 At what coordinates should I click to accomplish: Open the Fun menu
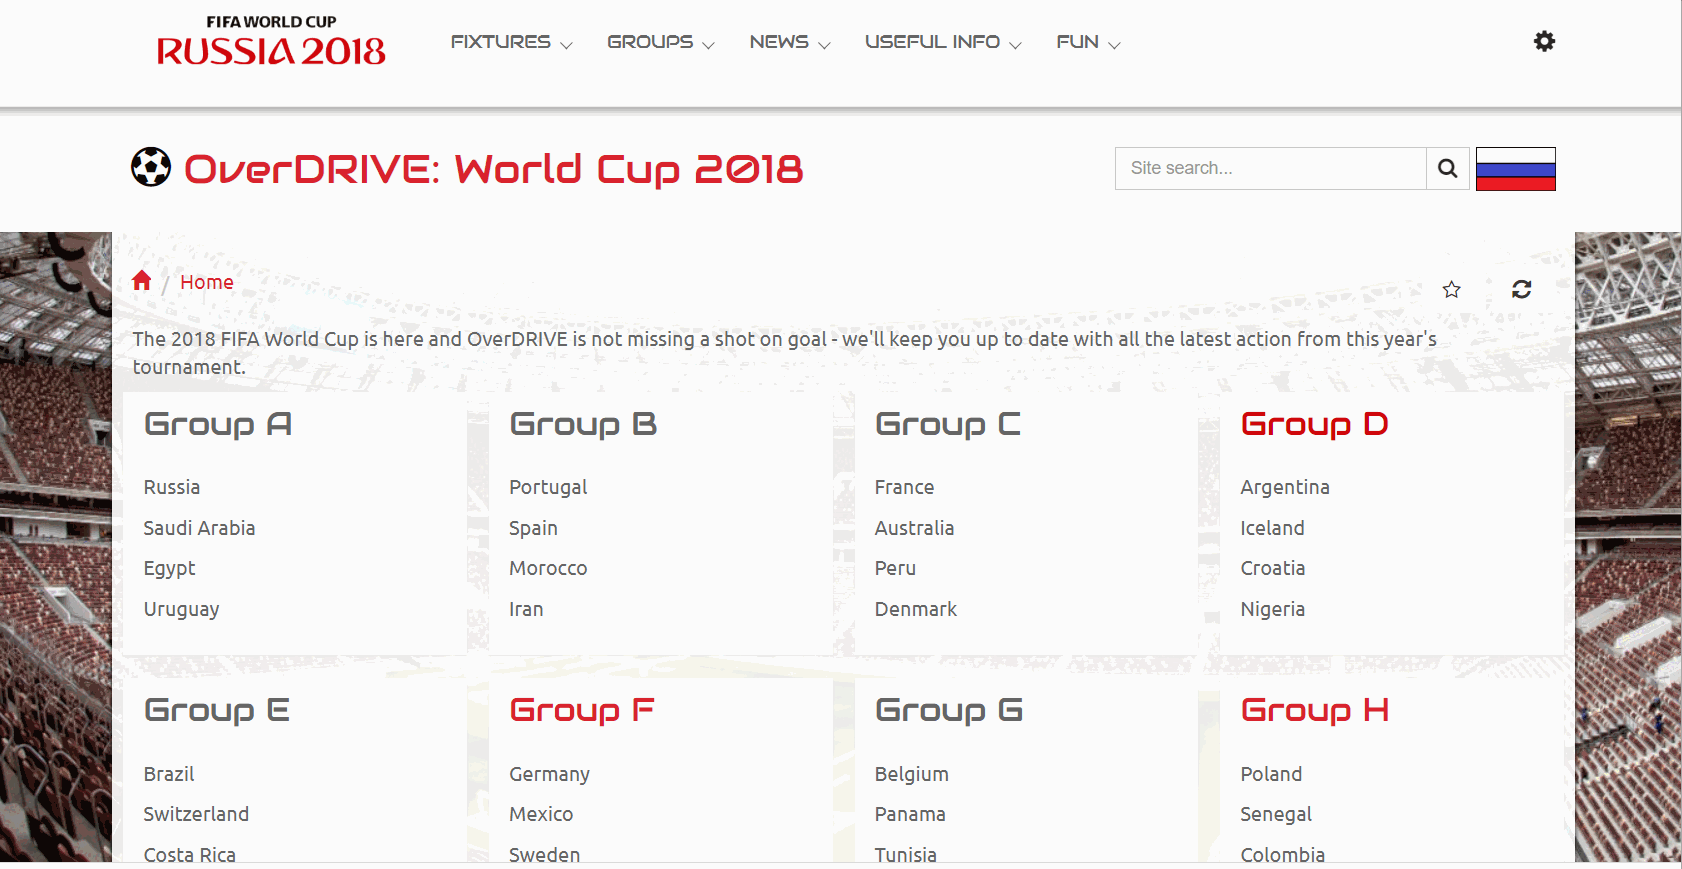[1087, 42]
